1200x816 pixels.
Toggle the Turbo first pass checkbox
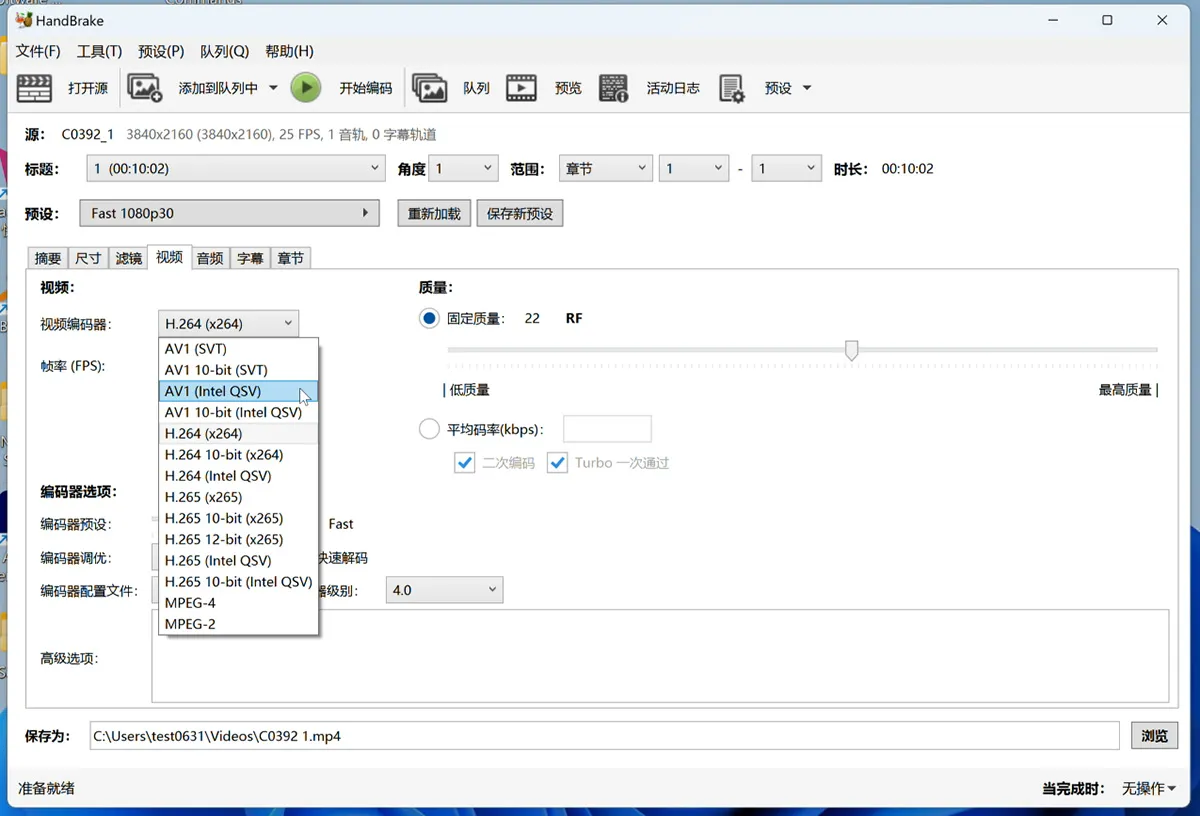tap(557, 463)
